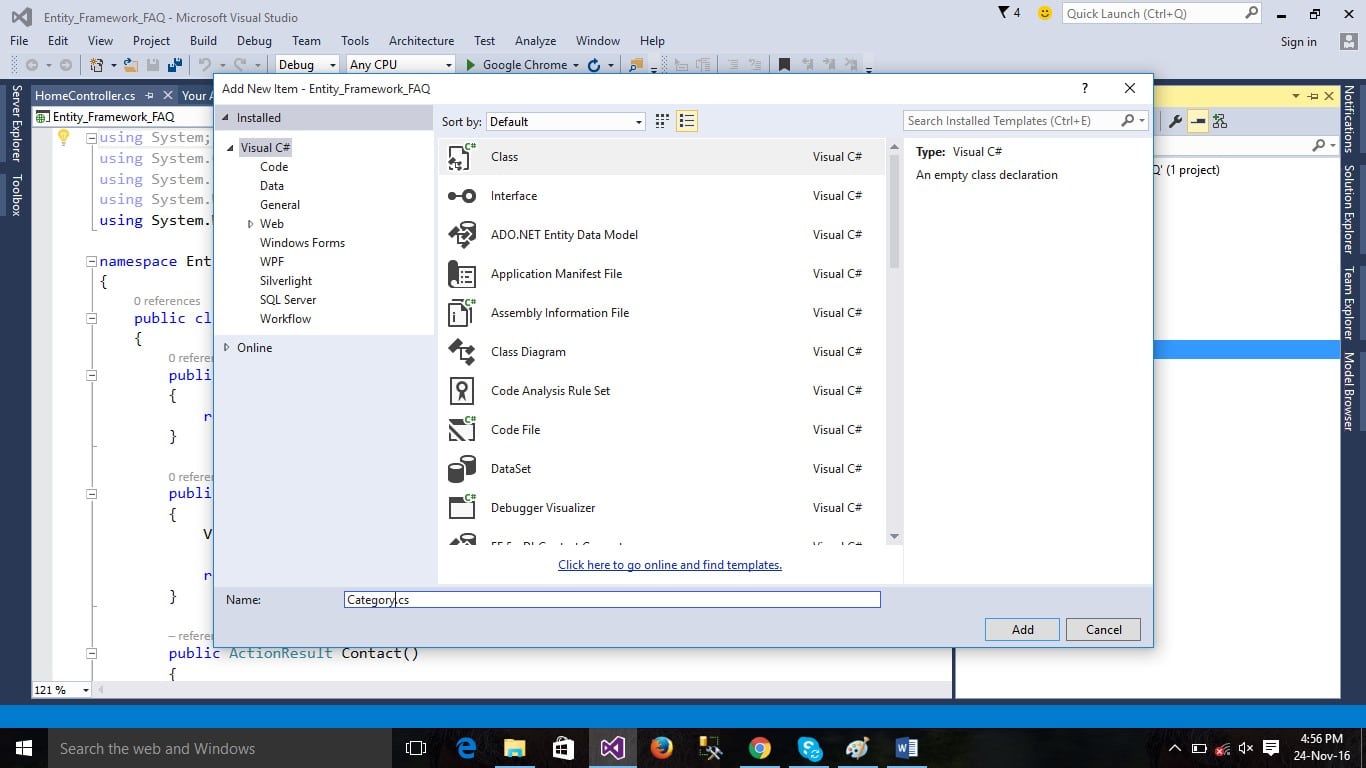1366x768 pixels.
Task: Open the Team Explorer side tab
Action: 1348,304
